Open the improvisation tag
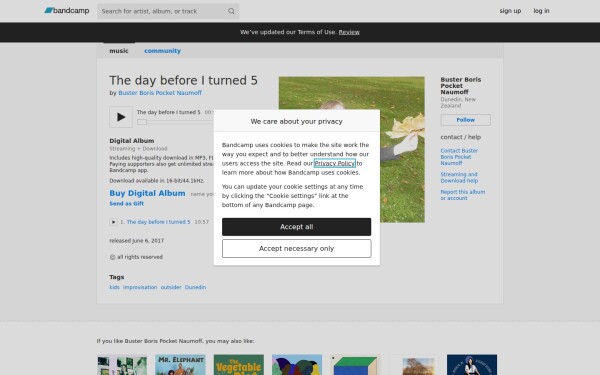 click(x=140, y=287)
